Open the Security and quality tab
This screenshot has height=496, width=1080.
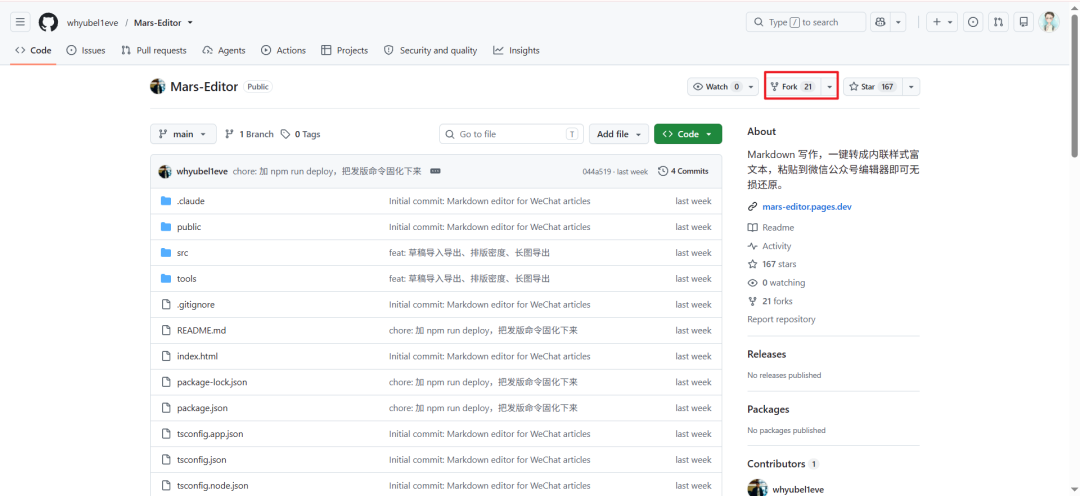tap(430, 50)
